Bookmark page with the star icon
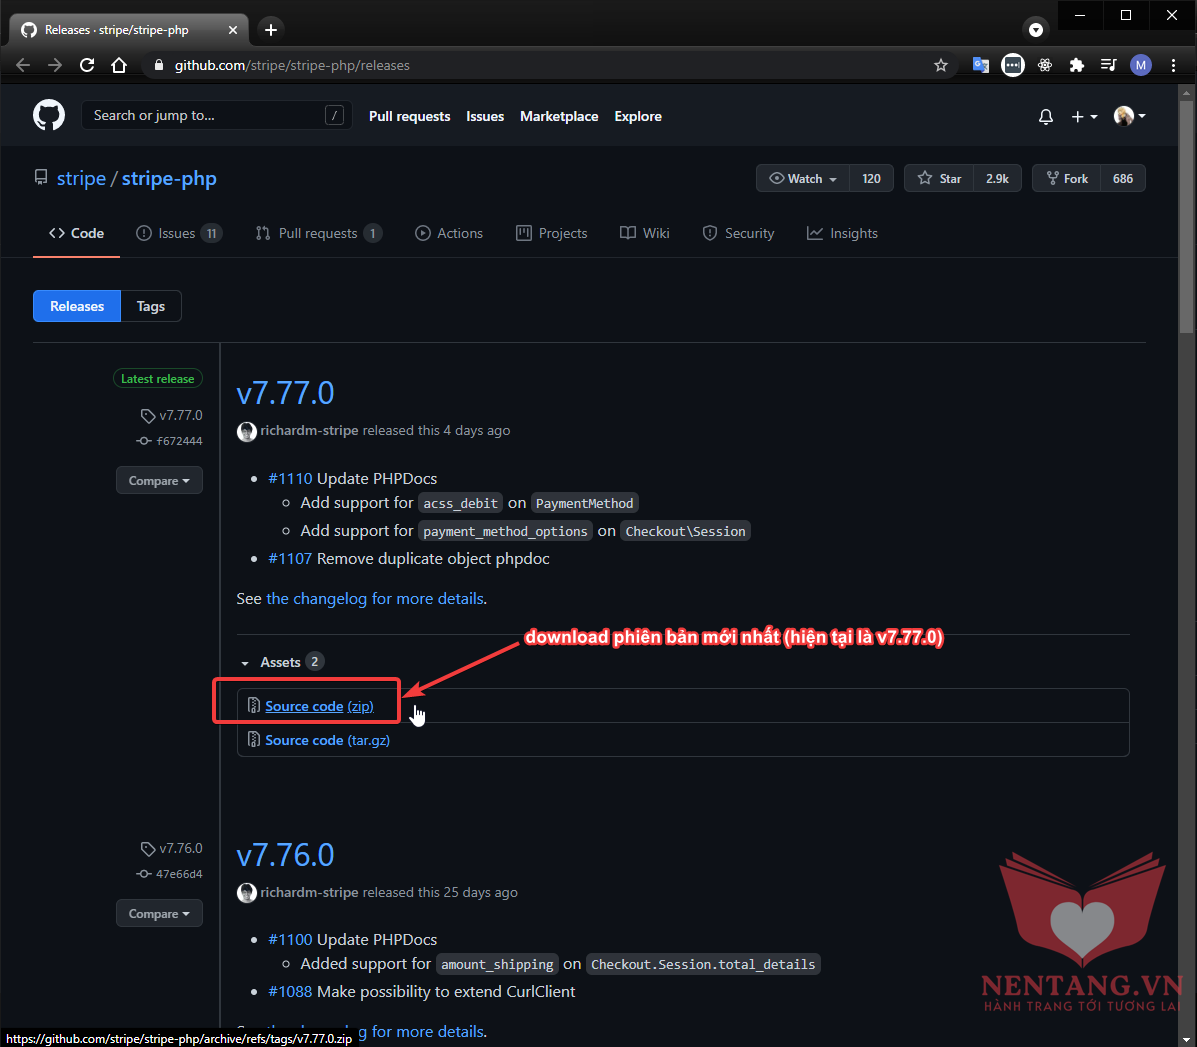This screenshot has height=1047, width=1197. 940,65
